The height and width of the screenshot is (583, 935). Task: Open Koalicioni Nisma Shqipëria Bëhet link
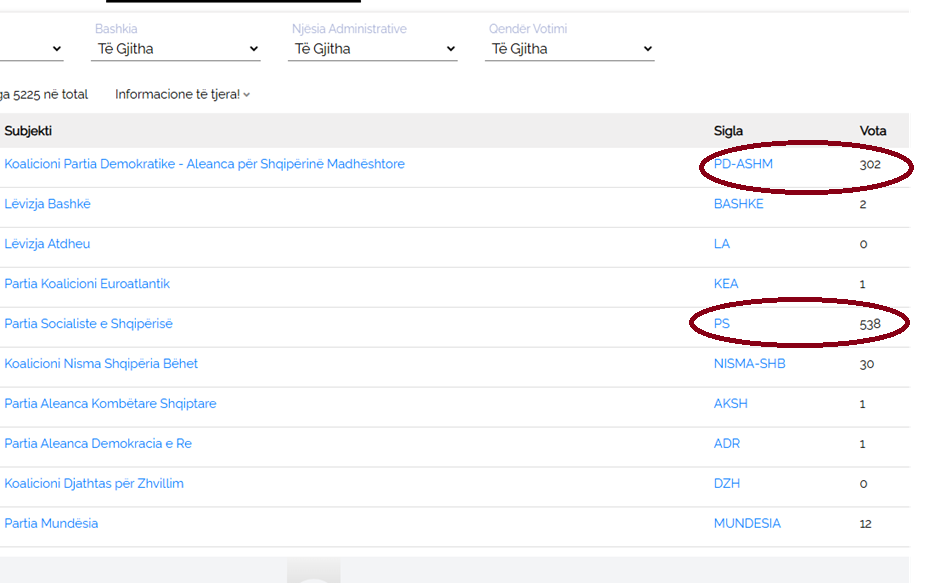tap(101, 364)
